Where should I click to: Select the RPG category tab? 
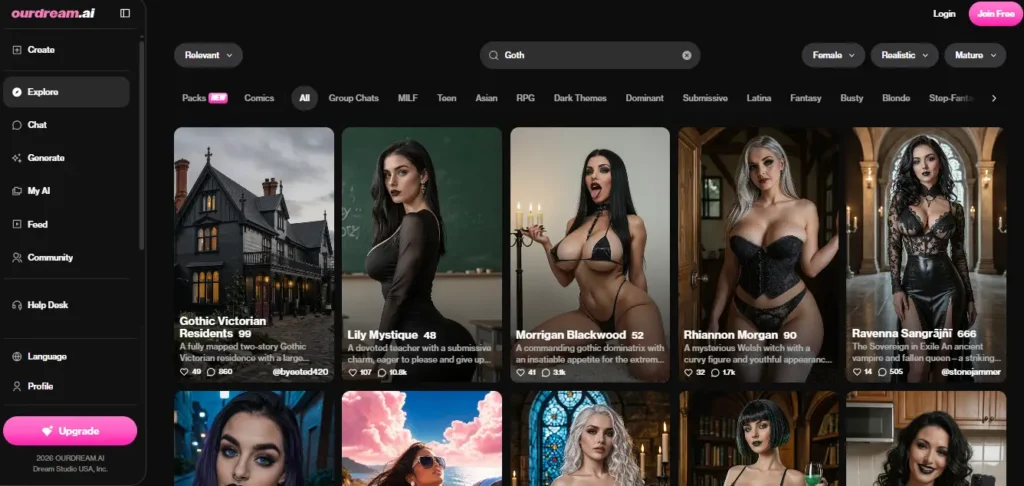click(525, 98)
